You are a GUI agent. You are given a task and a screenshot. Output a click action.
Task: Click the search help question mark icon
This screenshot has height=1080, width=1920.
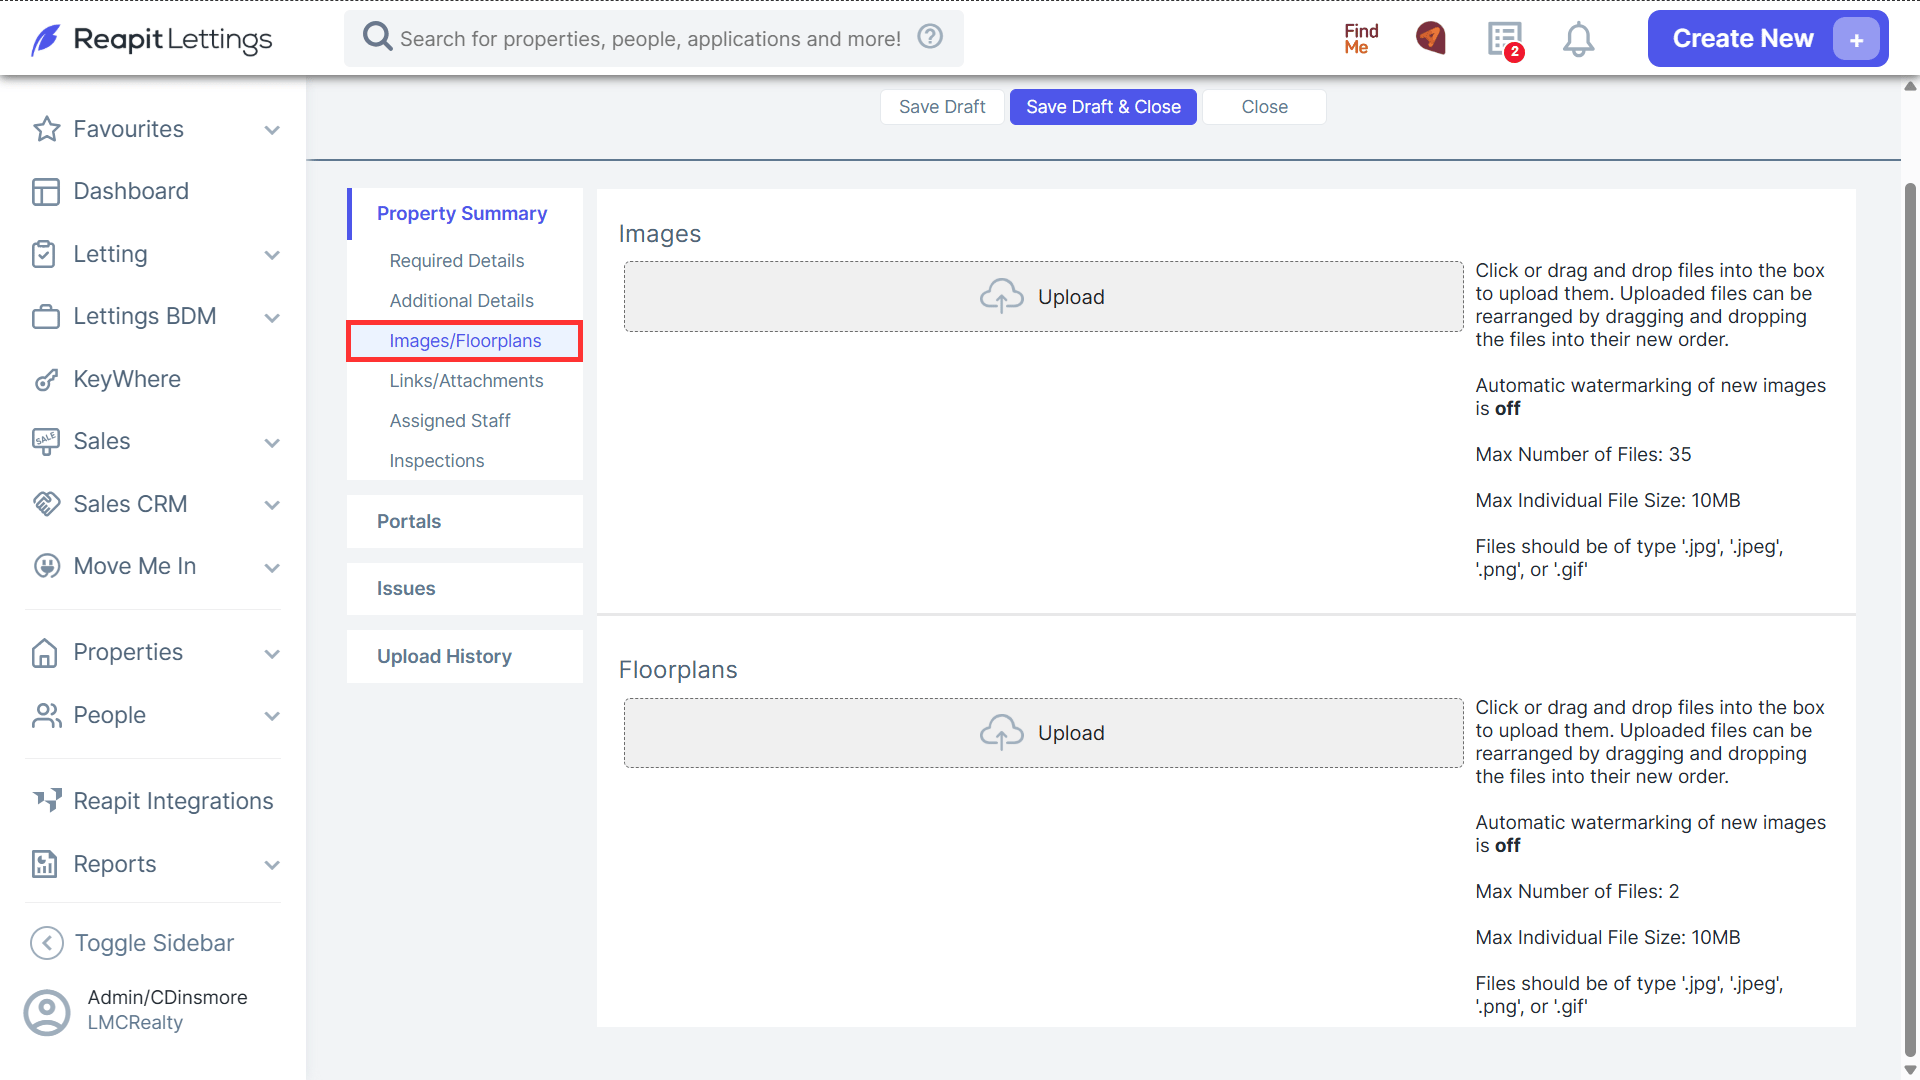click(930, 37)
